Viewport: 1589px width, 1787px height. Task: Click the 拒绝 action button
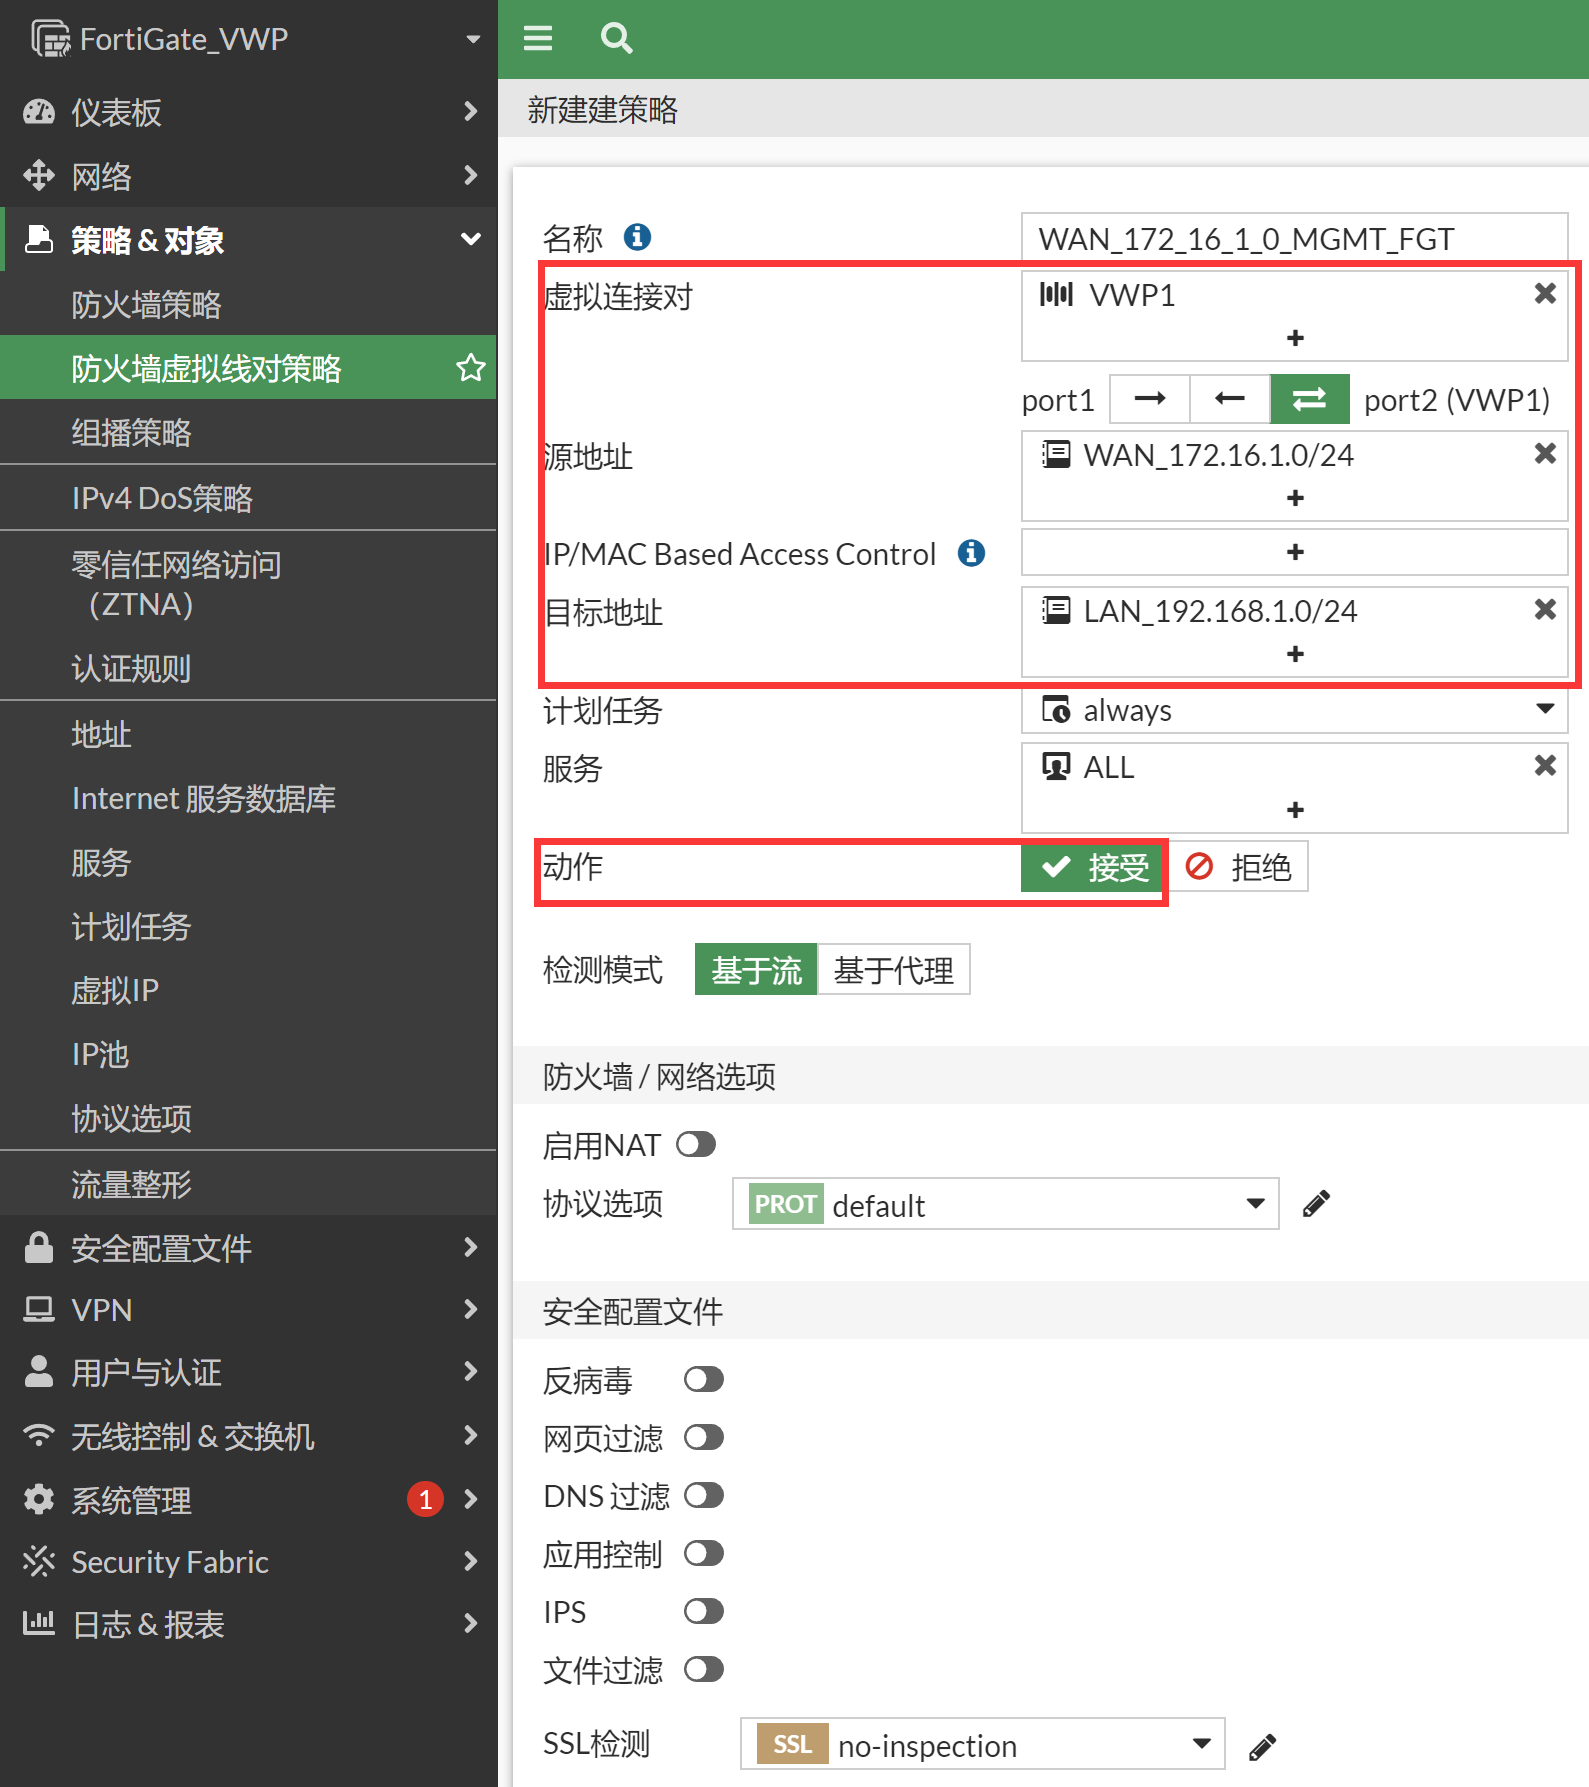pos(1239,867)
